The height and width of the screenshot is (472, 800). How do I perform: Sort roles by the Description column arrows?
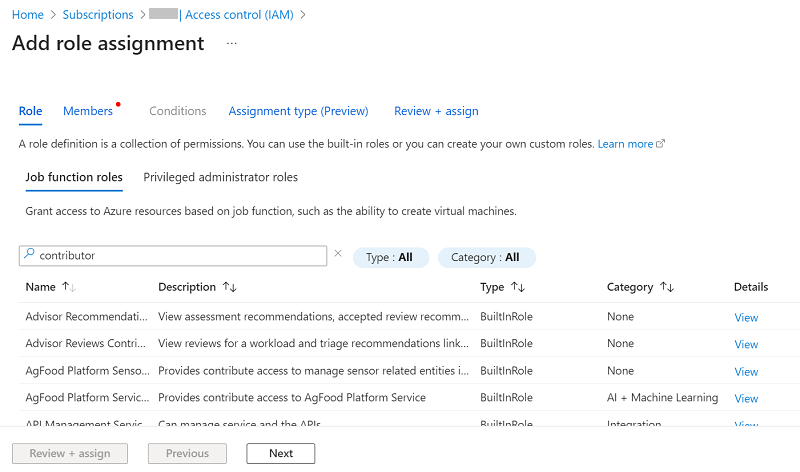click(x=230, y=287)
